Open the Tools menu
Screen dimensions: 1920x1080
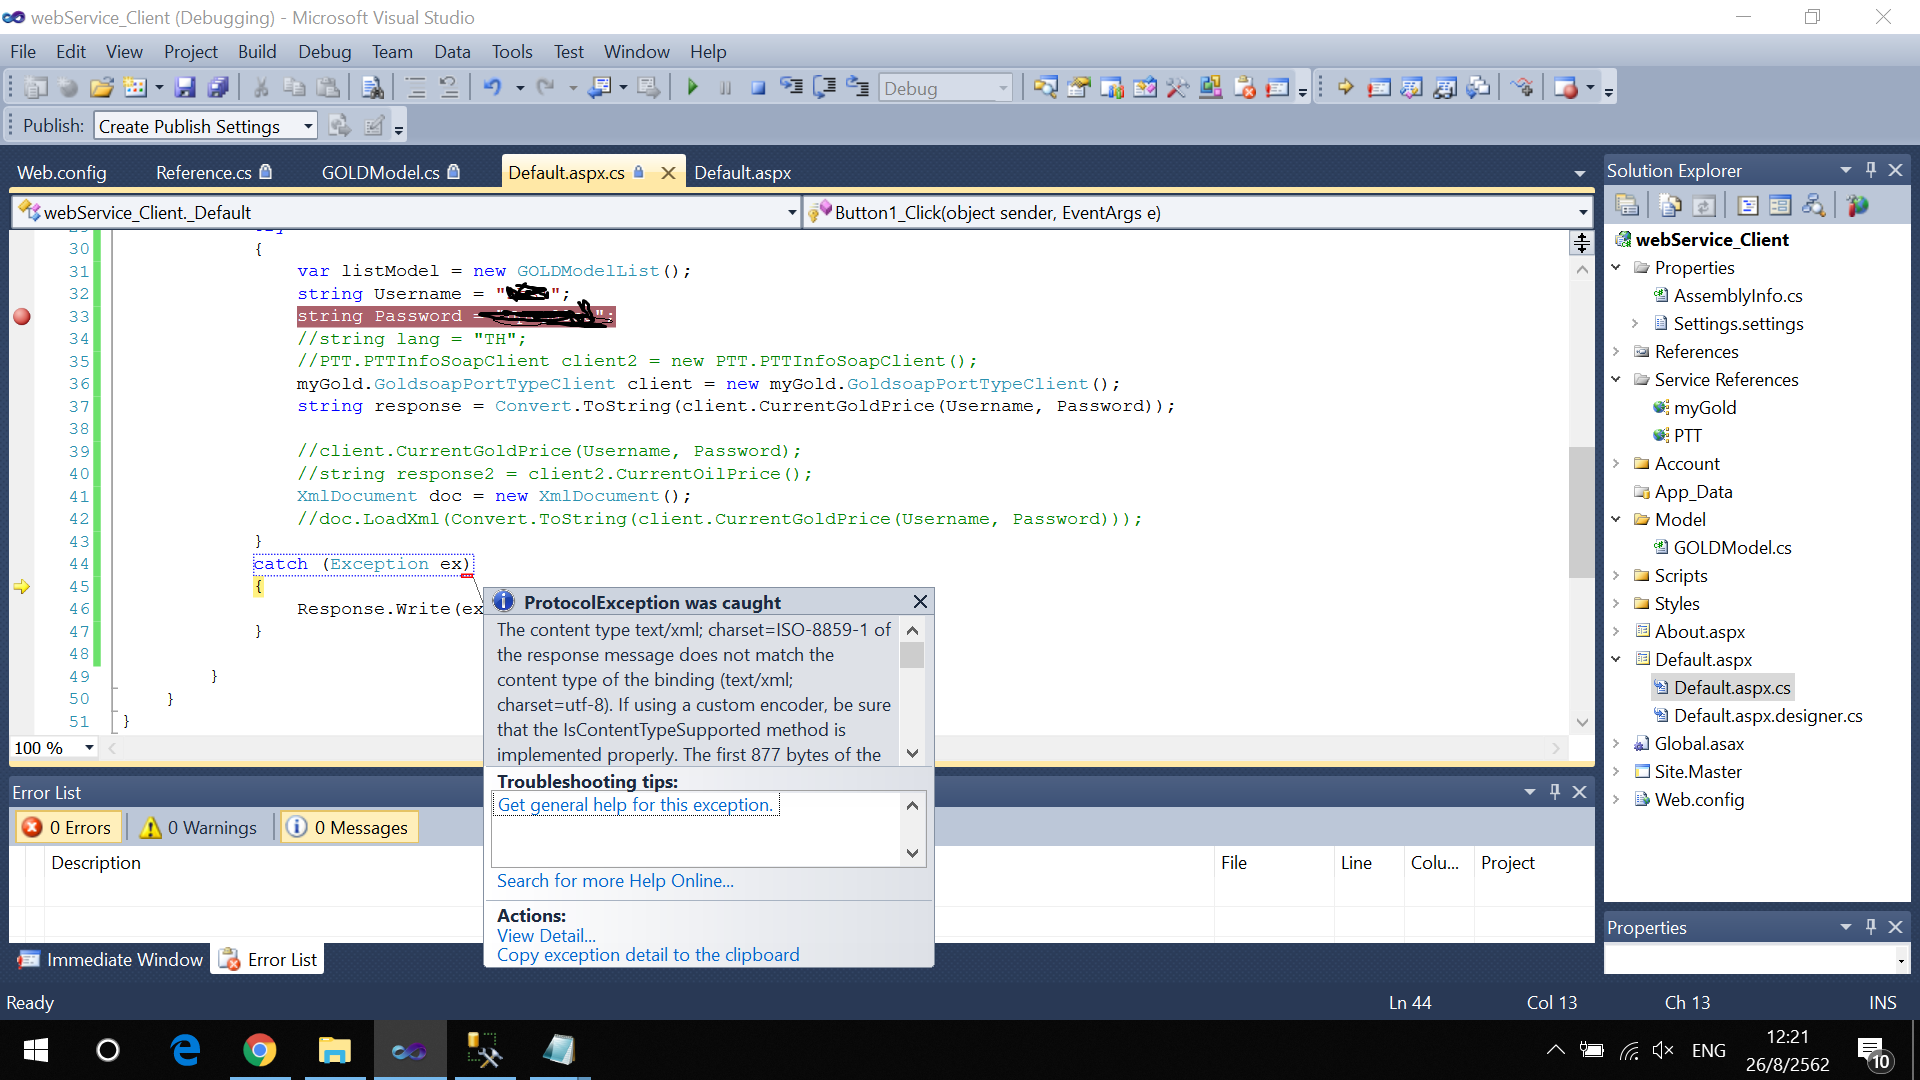(x=512, y=51)
